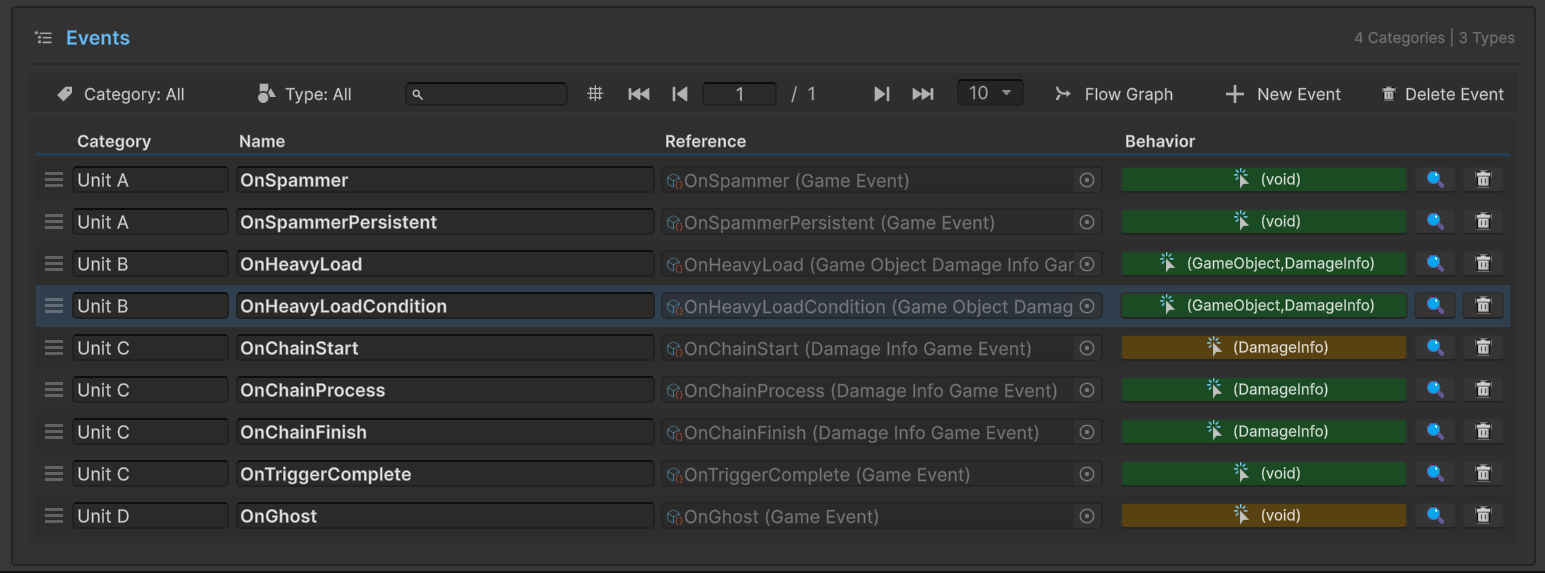1545x573 pixels.
Task: Open object picker for OnHeavyLoad reference
Action: 1087,264
